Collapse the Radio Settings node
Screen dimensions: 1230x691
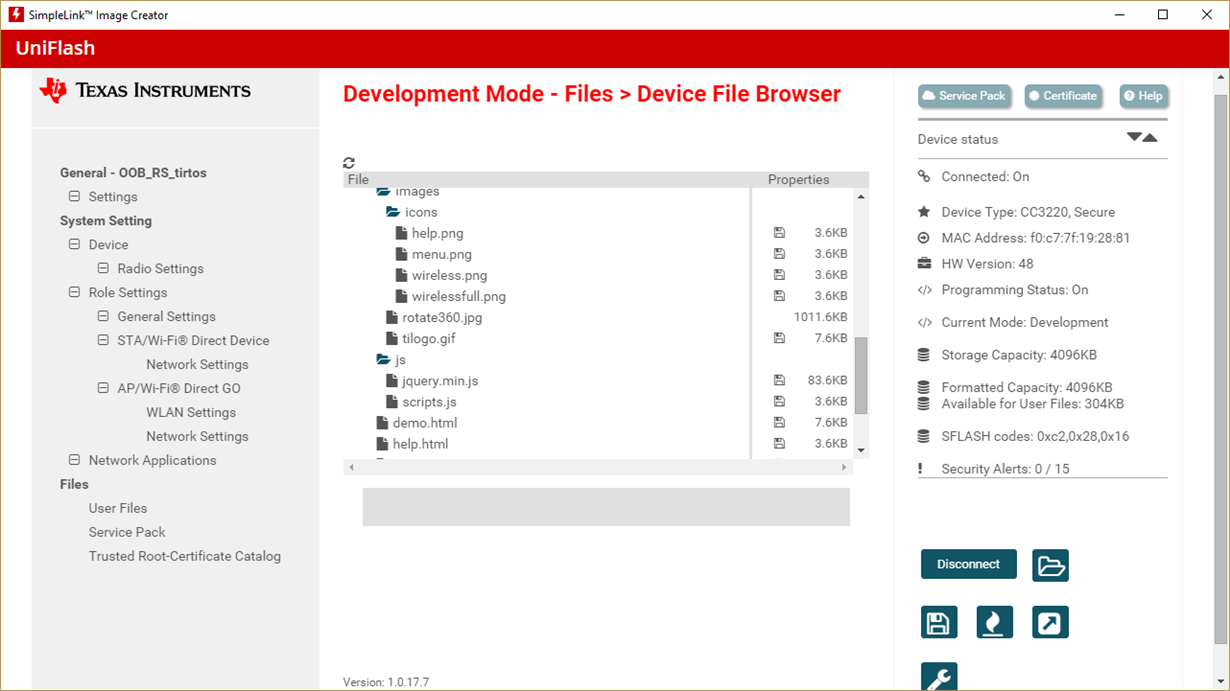pos(103,268)
